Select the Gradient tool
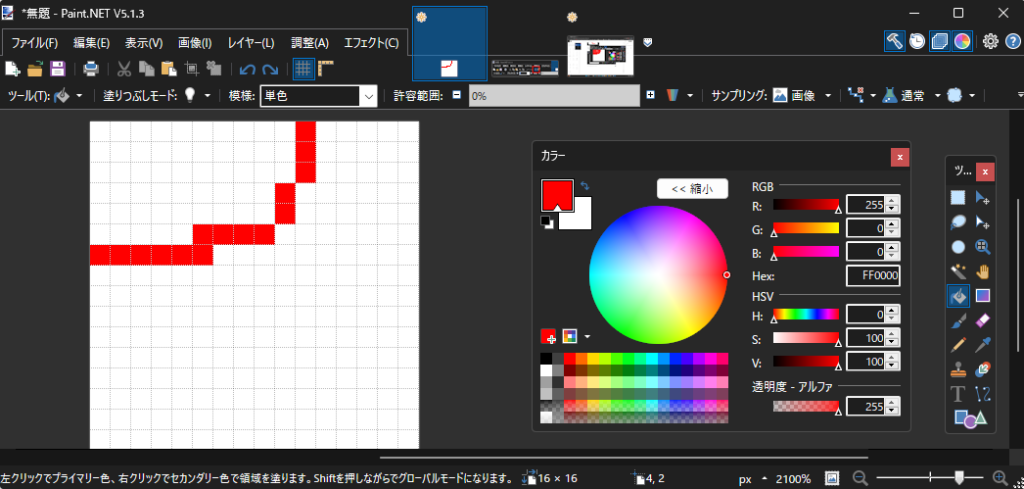Image resolution: width=1024 pixels, height=489 pixels. point(983,296)
